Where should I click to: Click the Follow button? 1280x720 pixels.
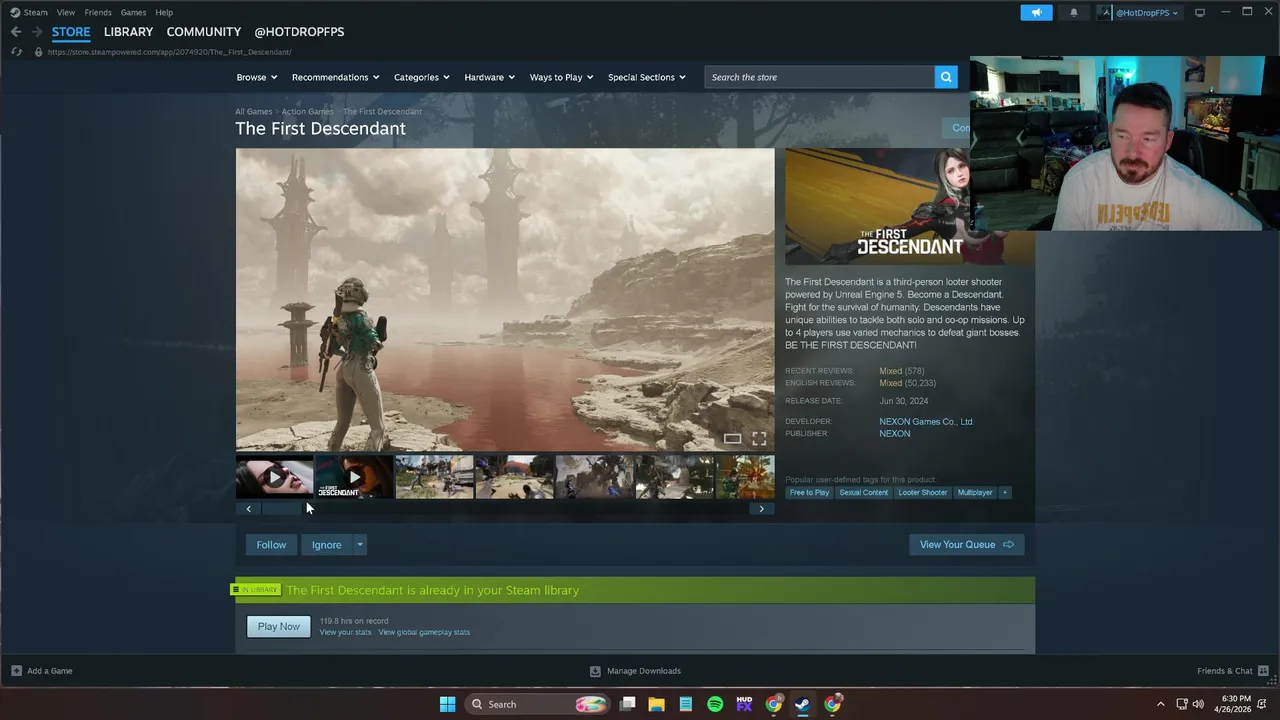(x=271, y=545)
